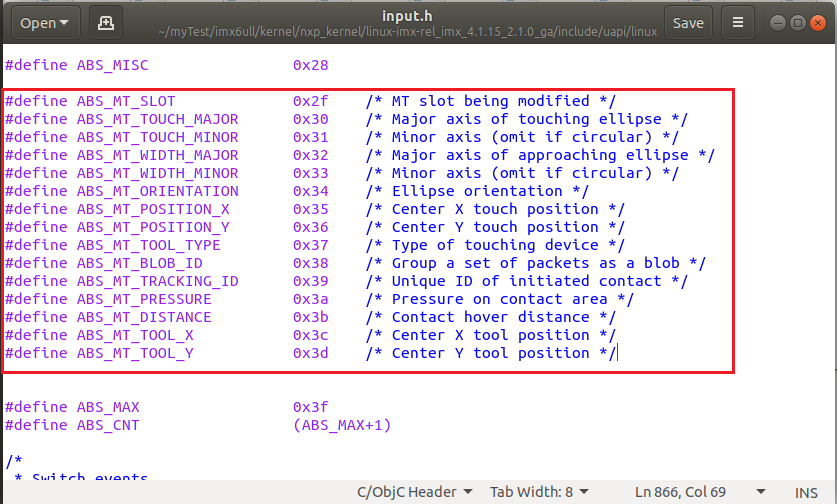Open the Ln 866, Col 69 position dropdown
Viewport: 837px width, 504px height.
700,492
